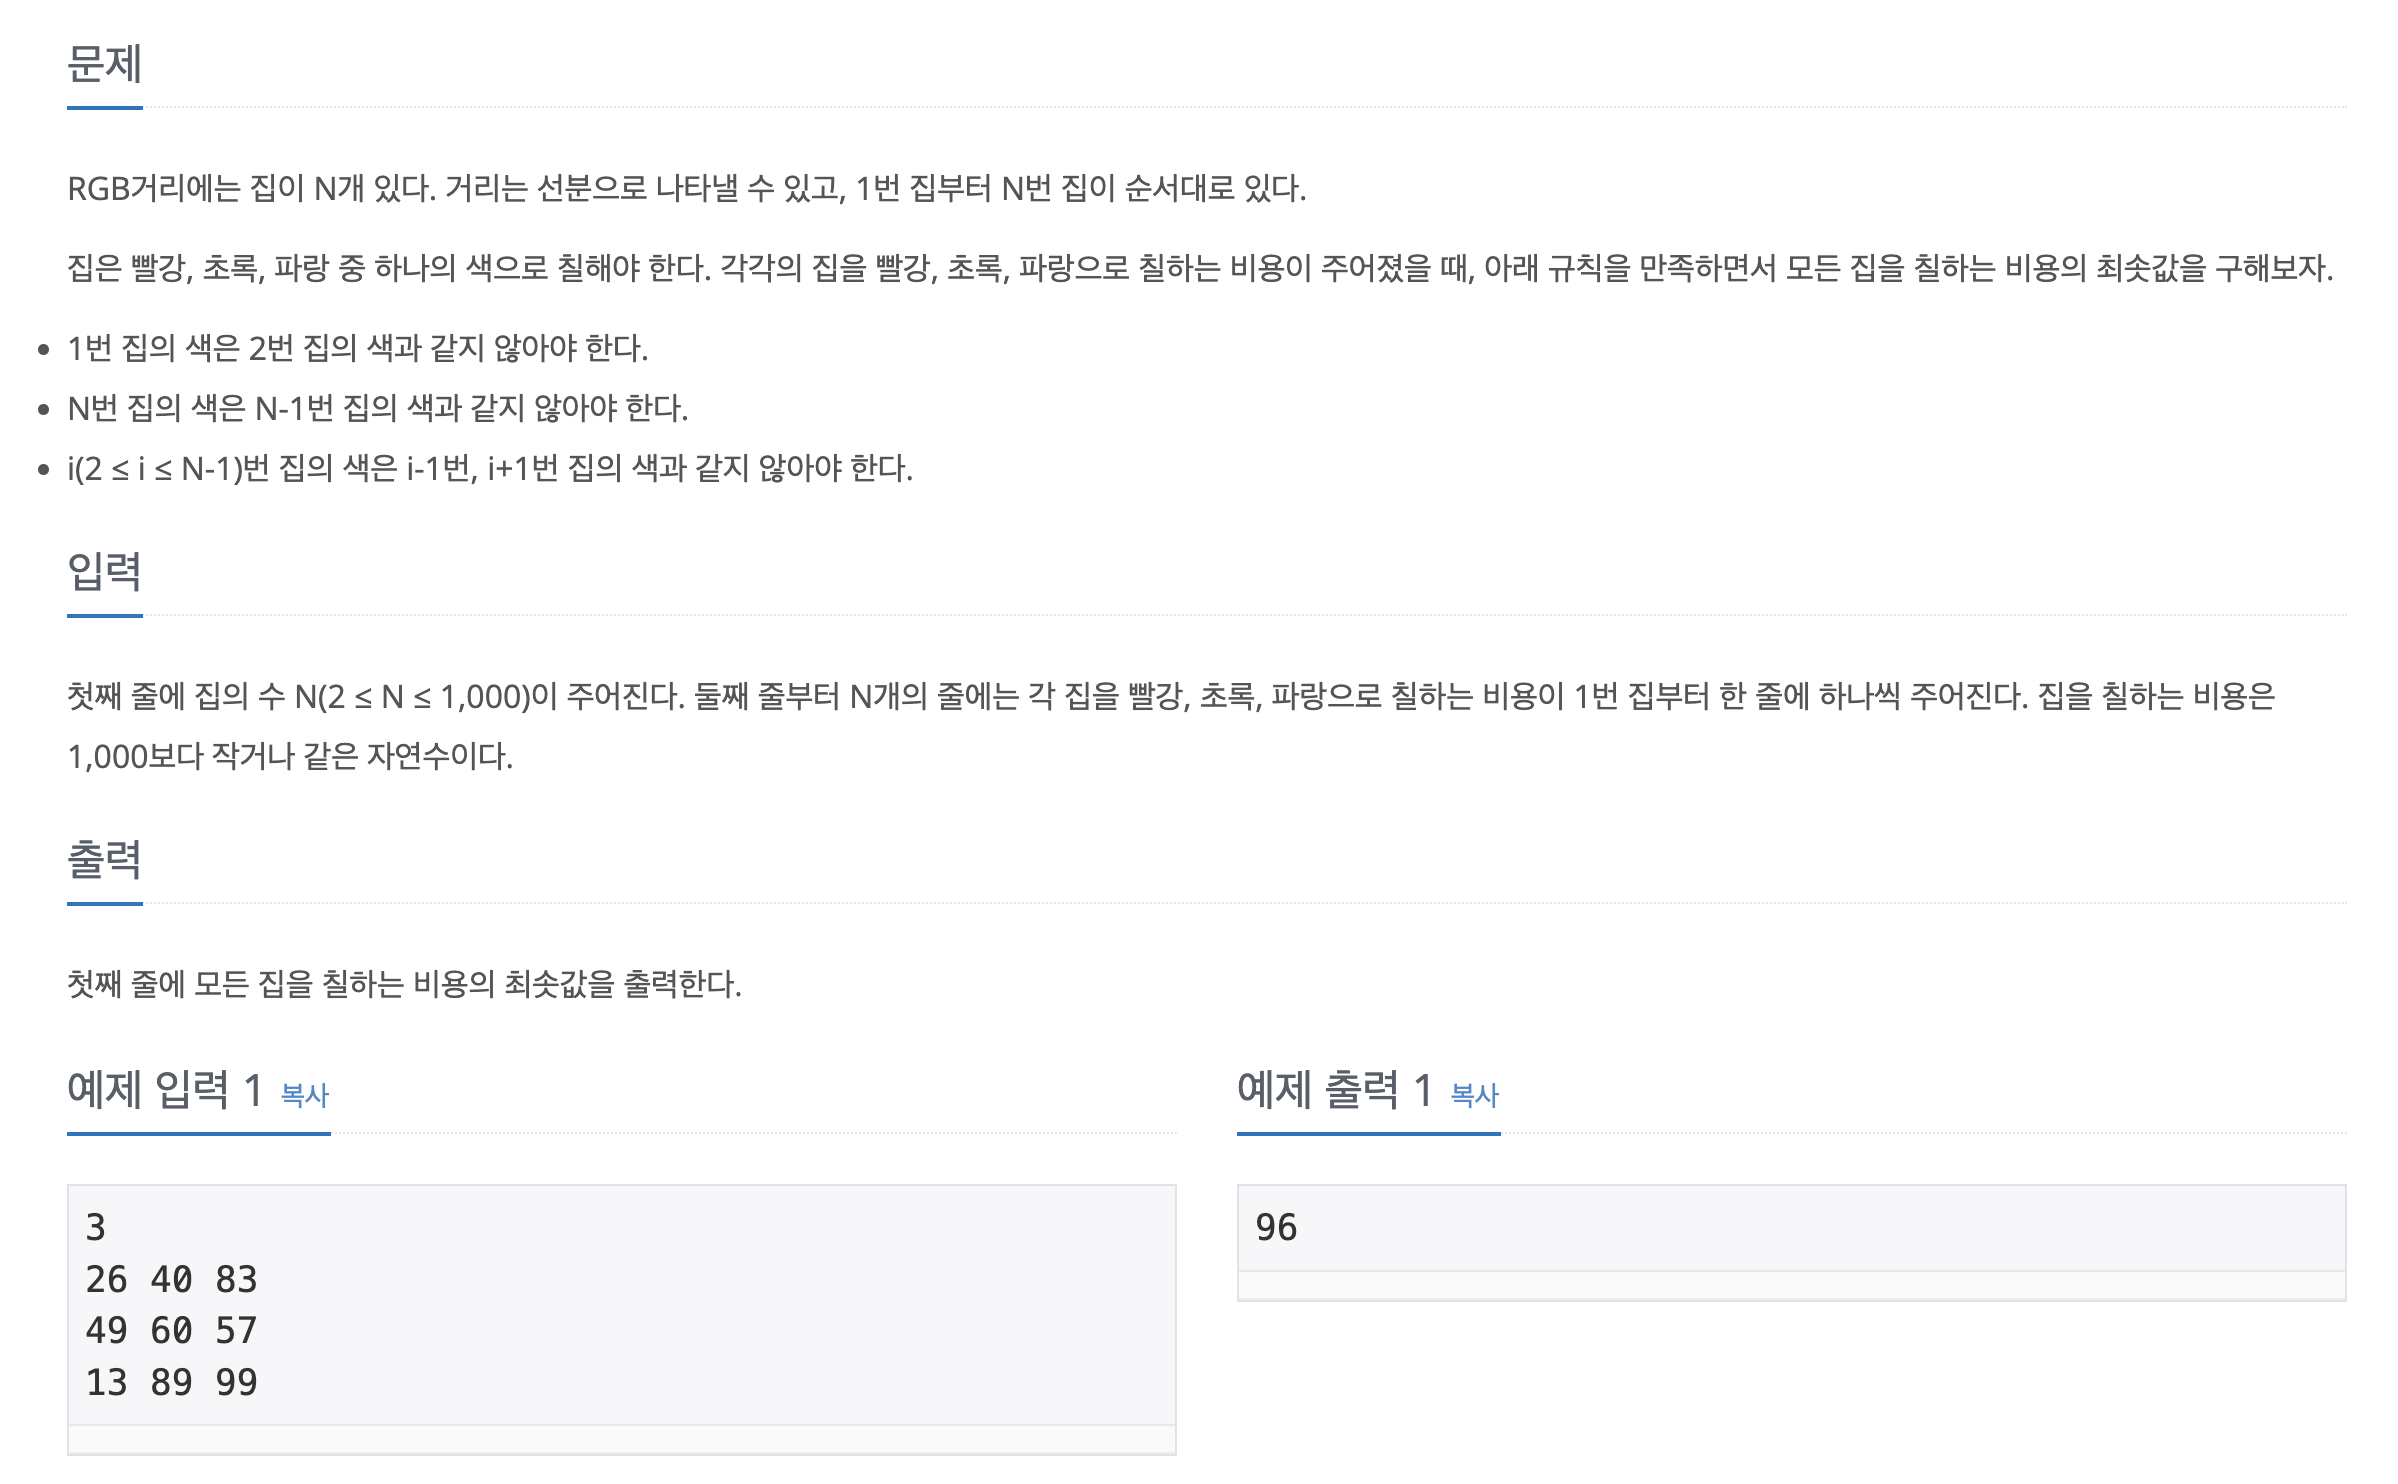2398x1484 pixels.
Task: Click the 문제 section heading
Action: pyautogui.click(x=104, y=63)
